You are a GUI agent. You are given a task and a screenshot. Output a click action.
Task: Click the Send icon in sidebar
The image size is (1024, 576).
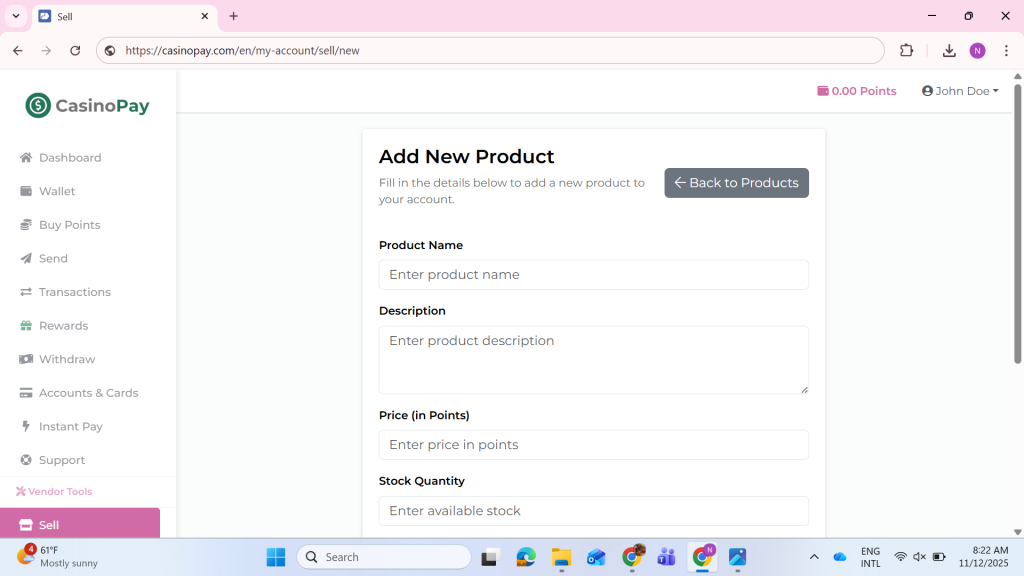click(x=27, y=258)
